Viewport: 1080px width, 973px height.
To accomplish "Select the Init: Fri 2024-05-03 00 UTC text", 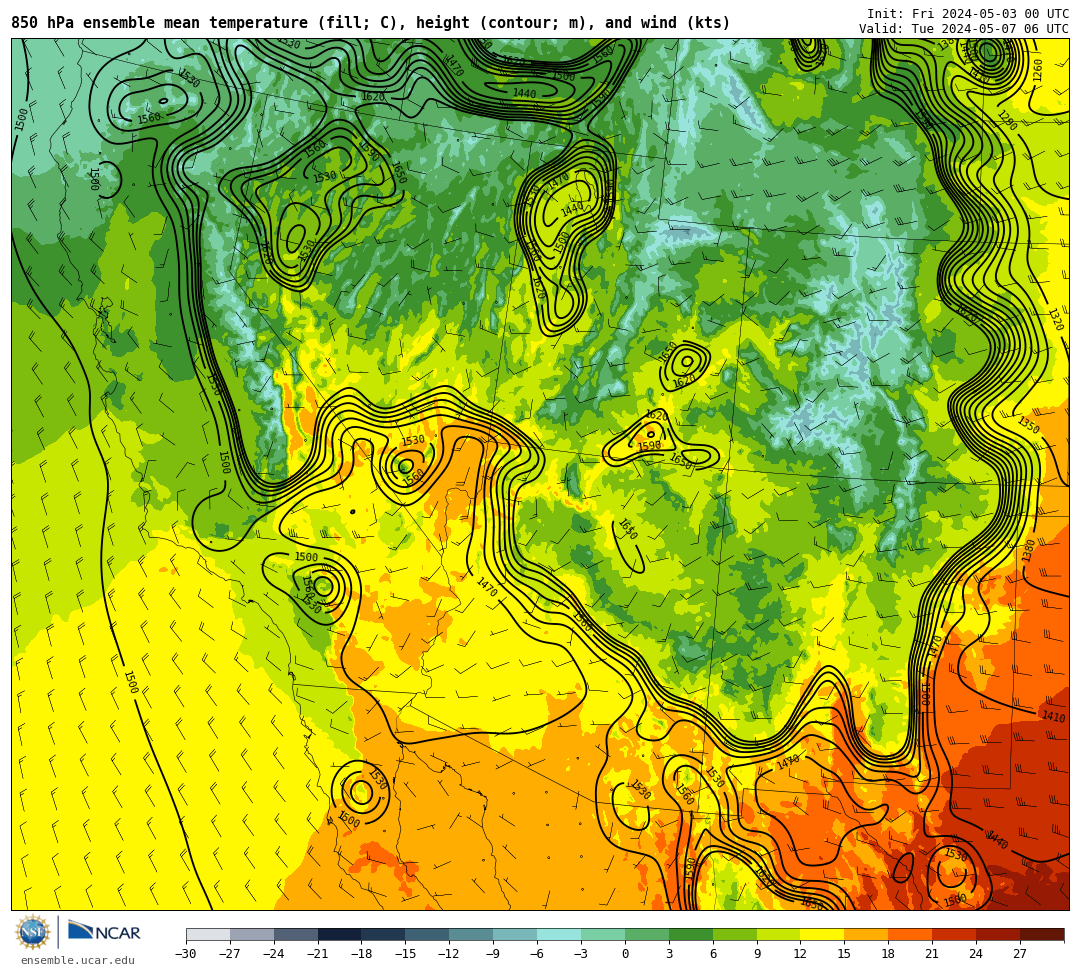I will click(x=968, y=14).
